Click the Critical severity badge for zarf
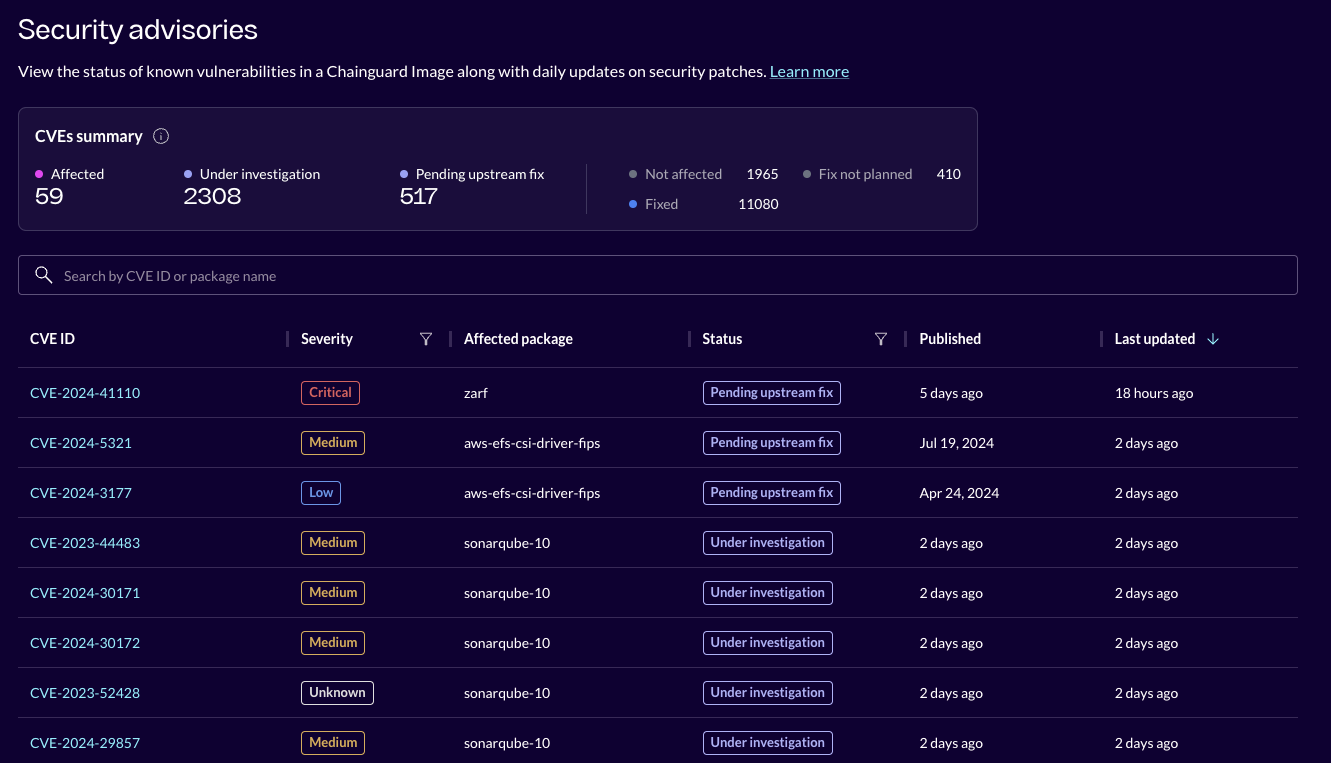Screen dimensions: 1331x763 point(330,392)
